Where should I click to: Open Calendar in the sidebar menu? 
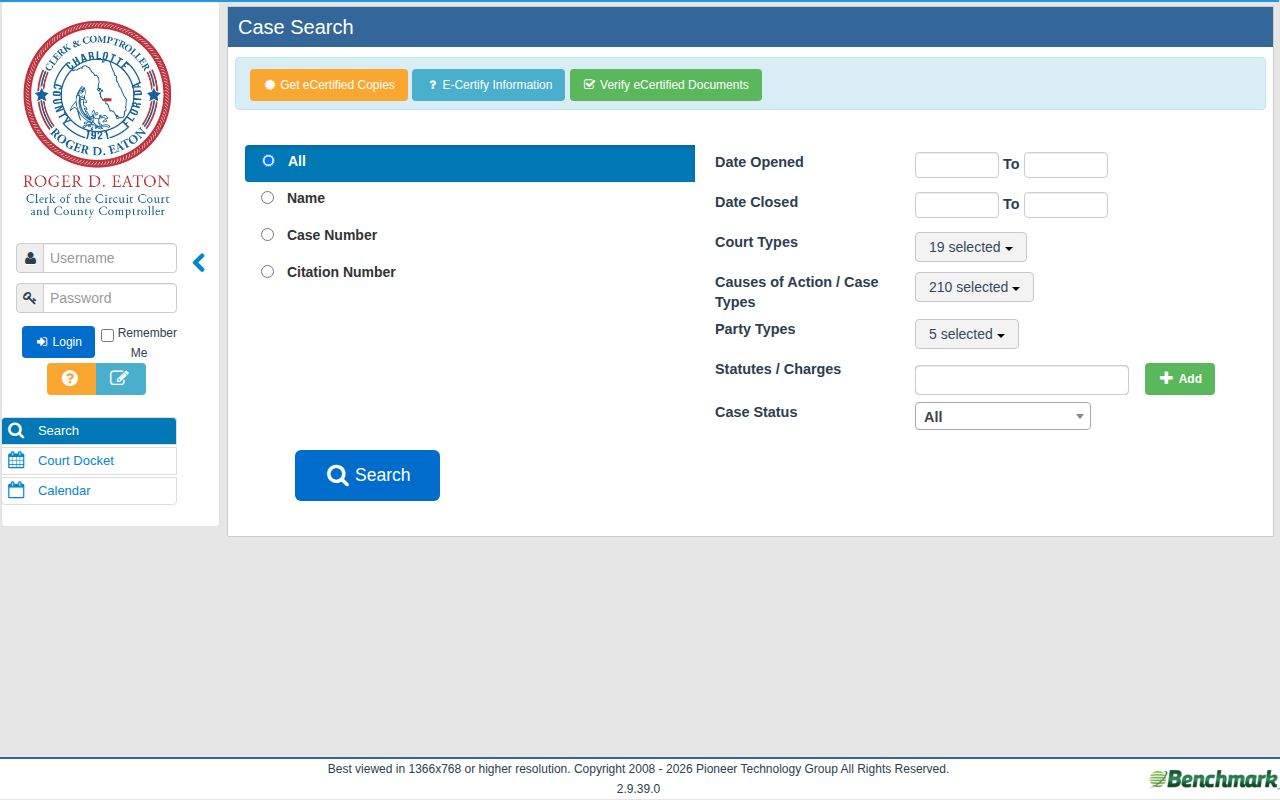click(x=89, y=491)
